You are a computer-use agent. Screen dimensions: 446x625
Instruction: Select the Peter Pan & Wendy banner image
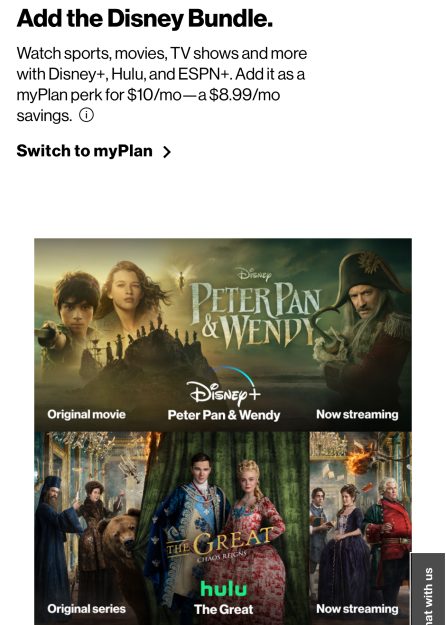tap(223, 335)
